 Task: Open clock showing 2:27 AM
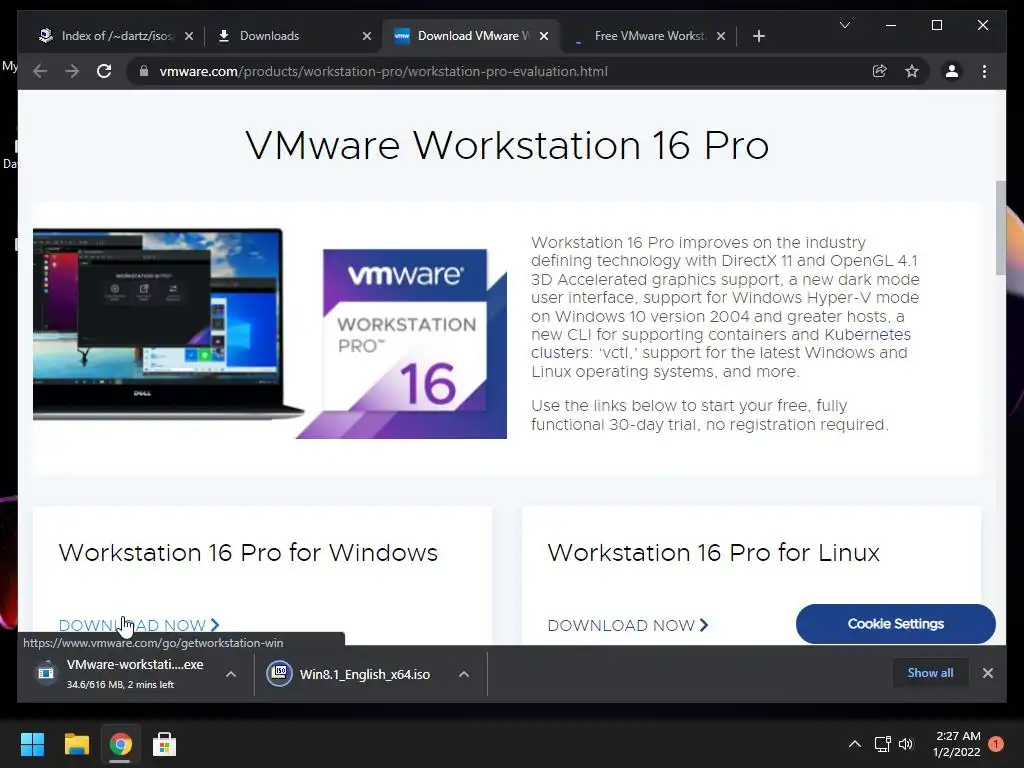(x=957, y=744)
